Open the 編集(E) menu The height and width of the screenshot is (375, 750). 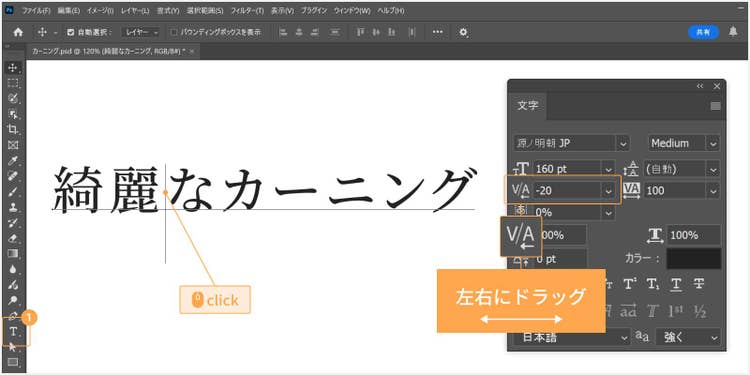pos(68,11)
